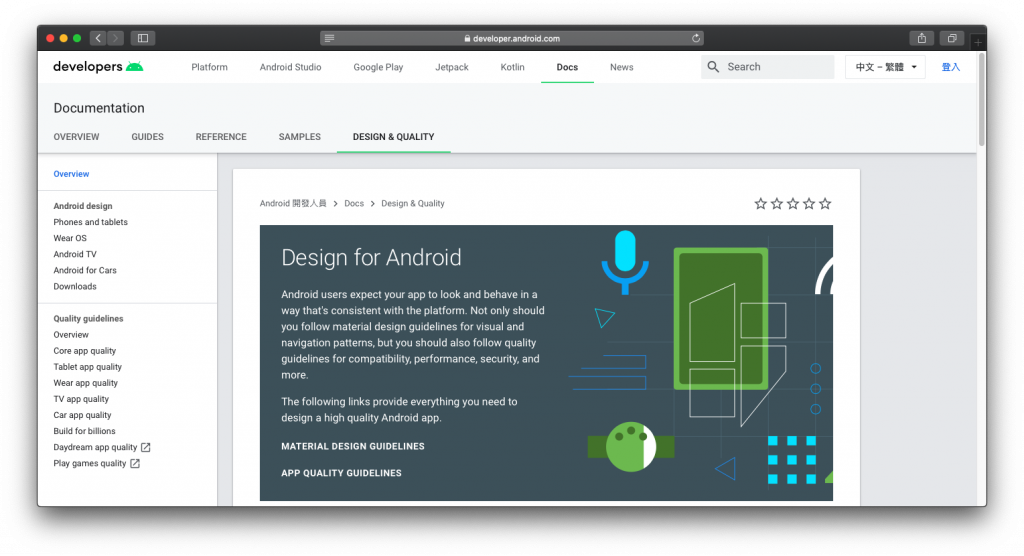Rate the page four stars
Screen dimensions: 1024x556
pyautogui.click(x=809, y=204)
